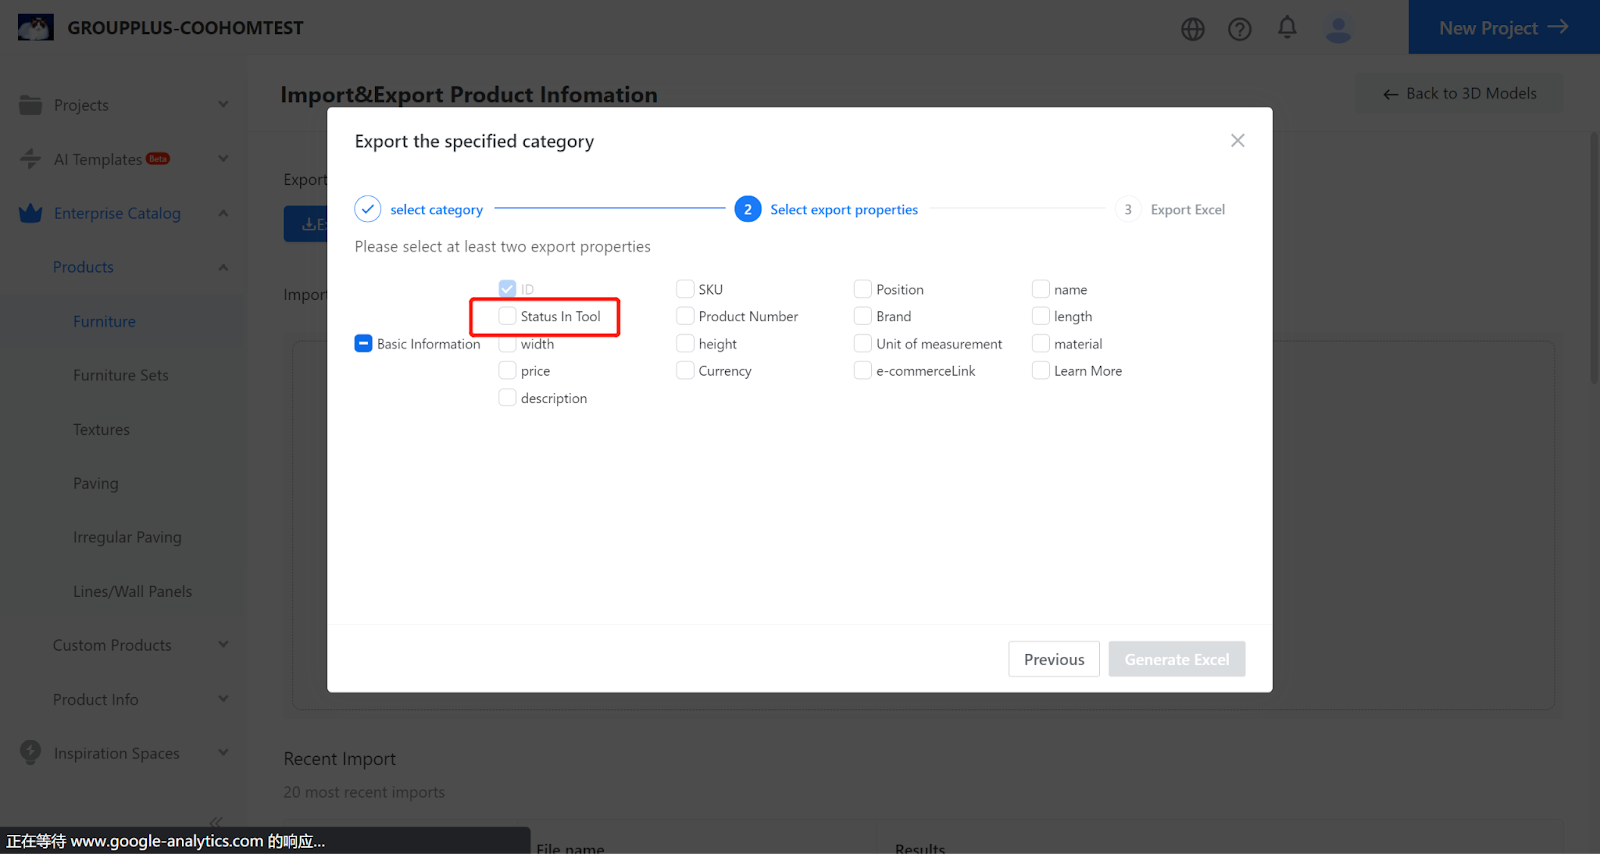Open the help question mark icon

click(1239, 29)
